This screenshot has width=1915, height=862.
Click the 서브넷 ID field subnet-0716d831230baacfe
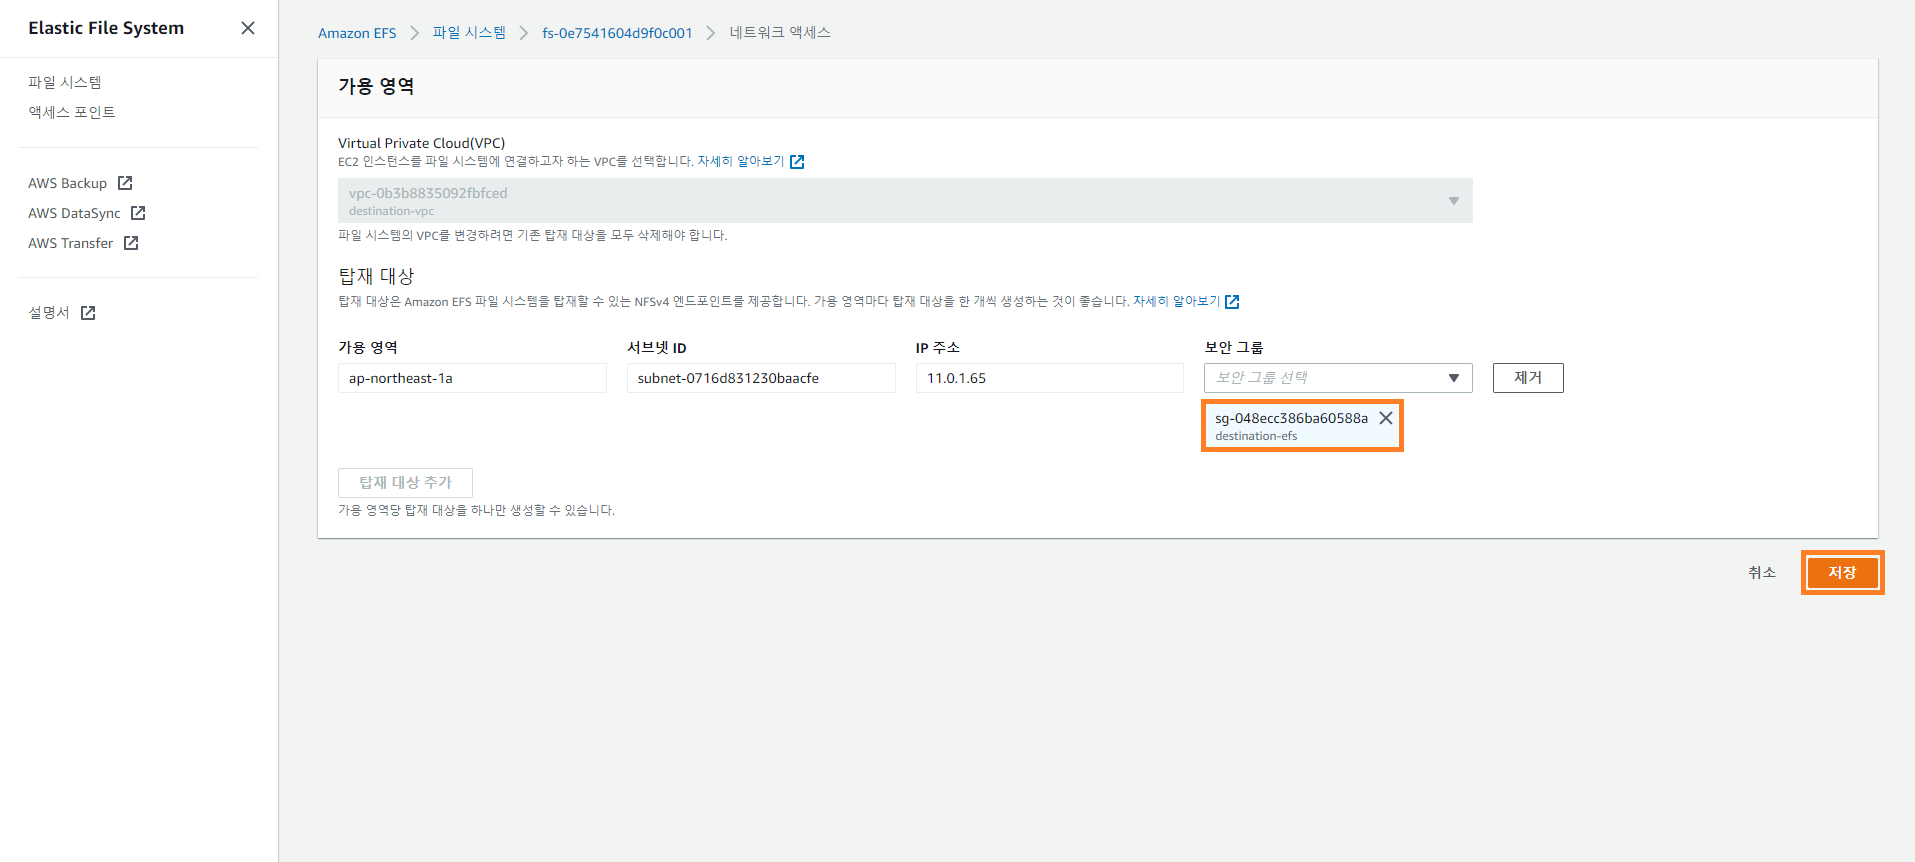pos(761,378)
